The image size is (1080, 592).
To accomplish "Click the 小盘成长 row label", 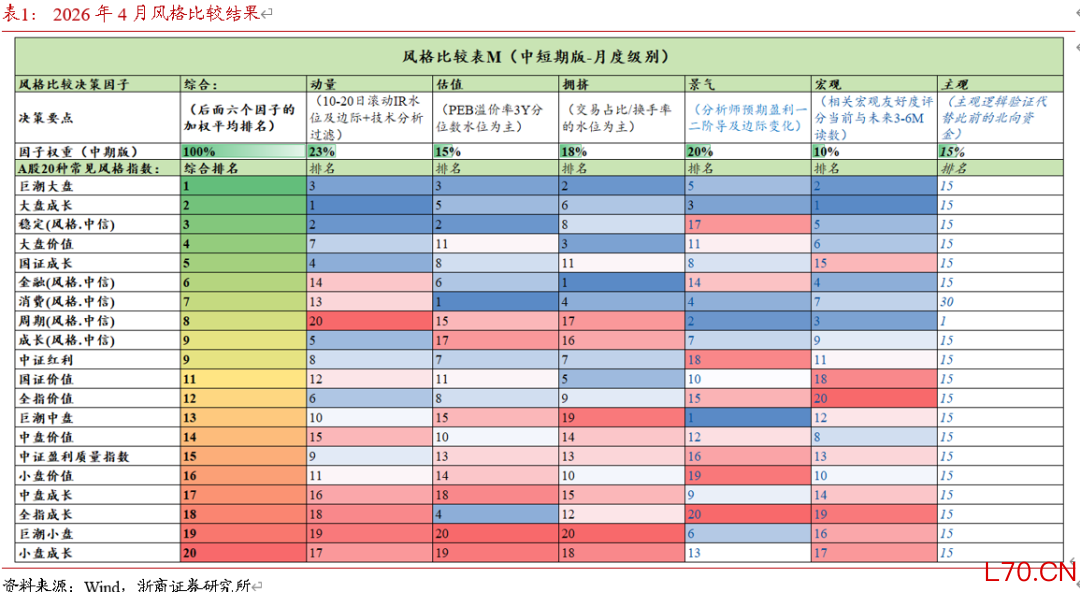I will (x=46, y=552).
